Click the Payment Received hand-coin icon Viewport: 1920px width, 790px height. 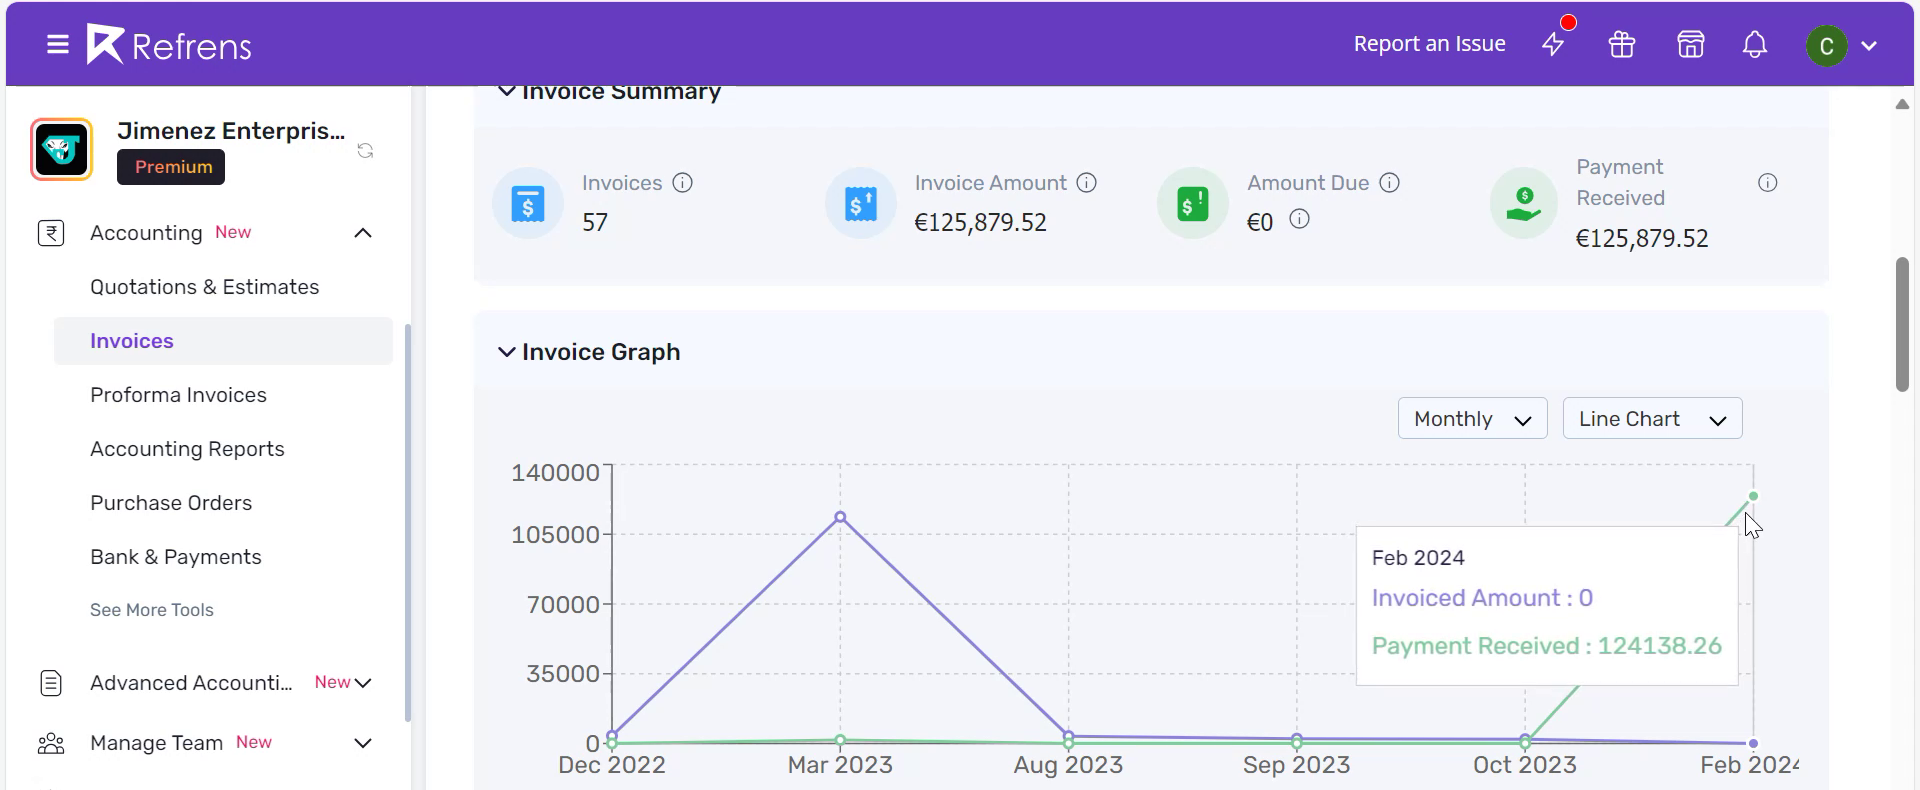coord(1525,203)
